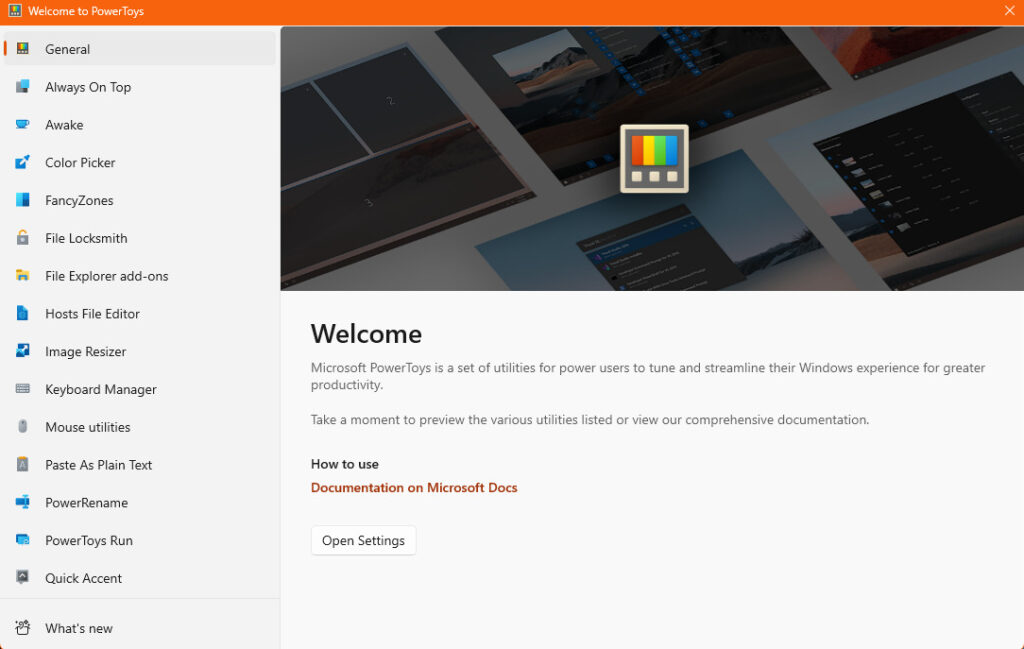
Task: Open the PowerRename entry
Action: [x=140, y=503]
